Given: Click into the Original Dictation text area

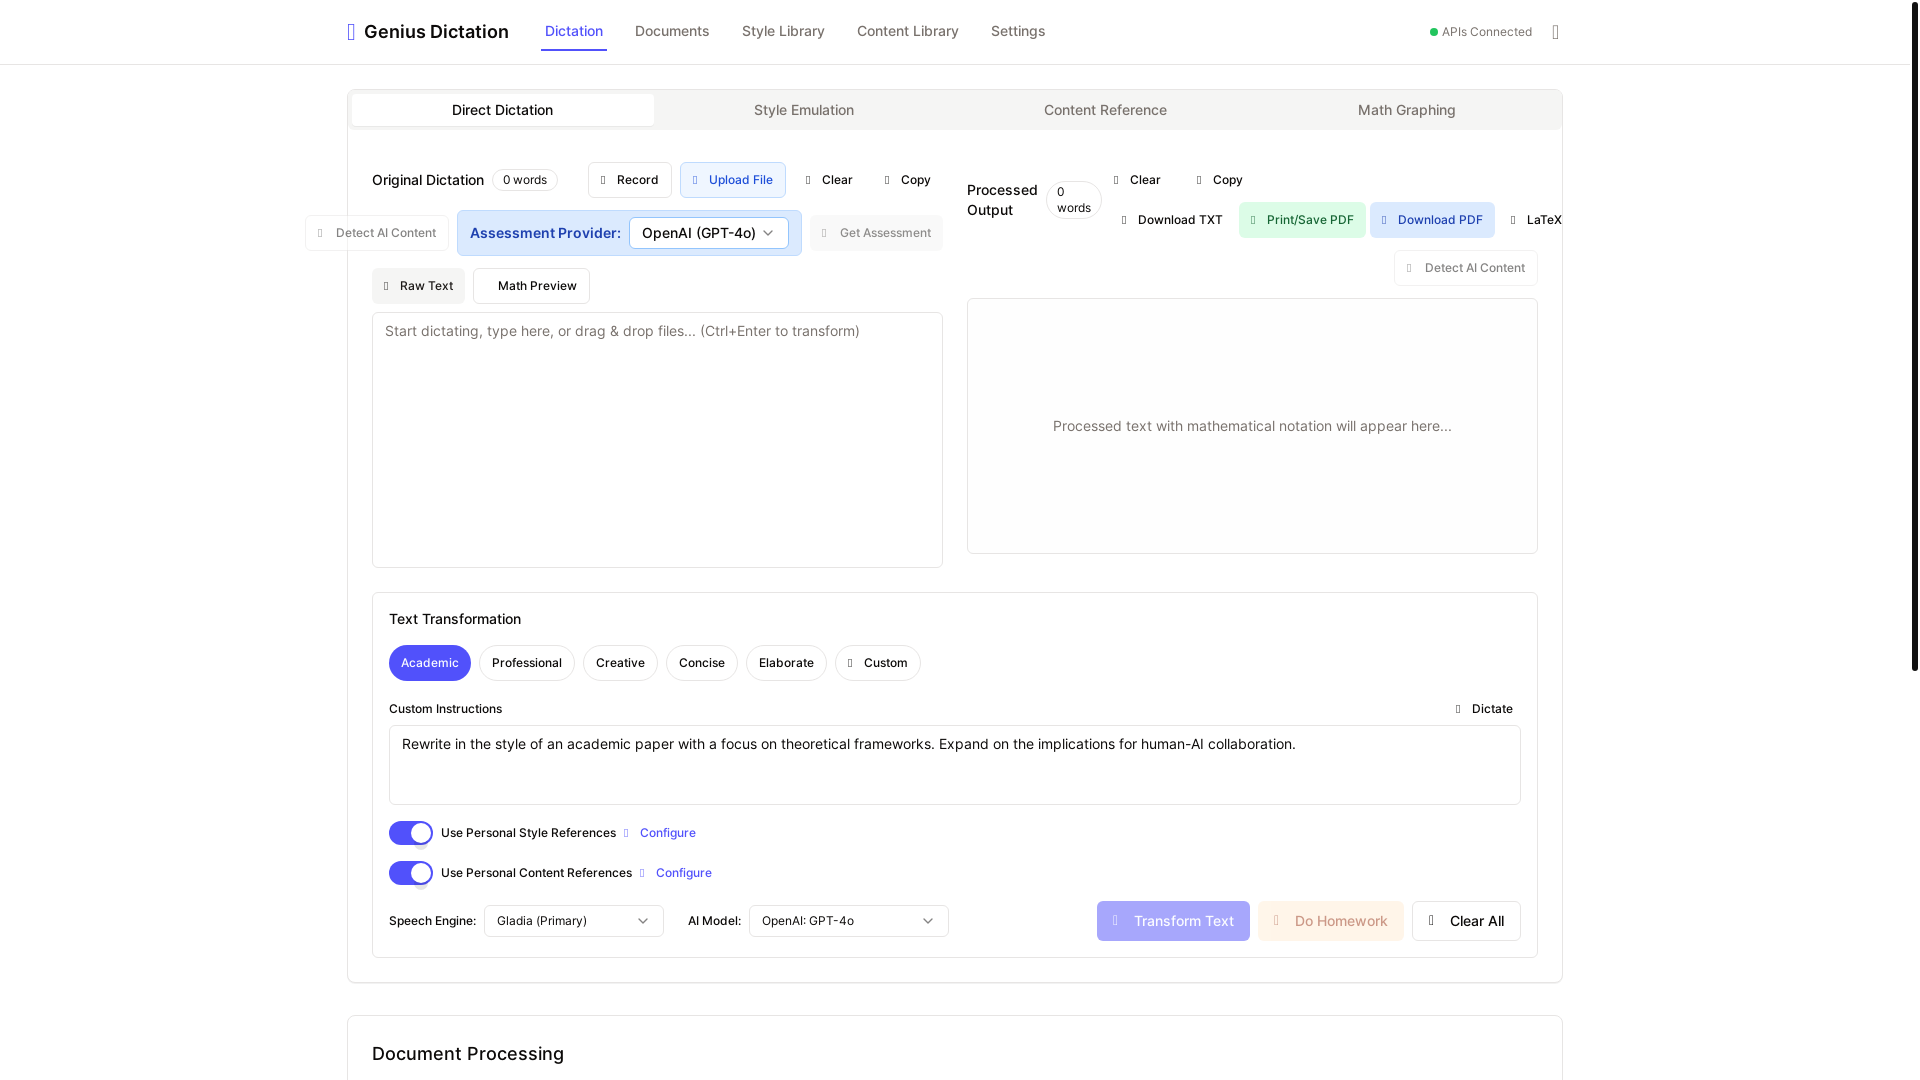Looking at the screenshot, I should [x=657, y=440].
